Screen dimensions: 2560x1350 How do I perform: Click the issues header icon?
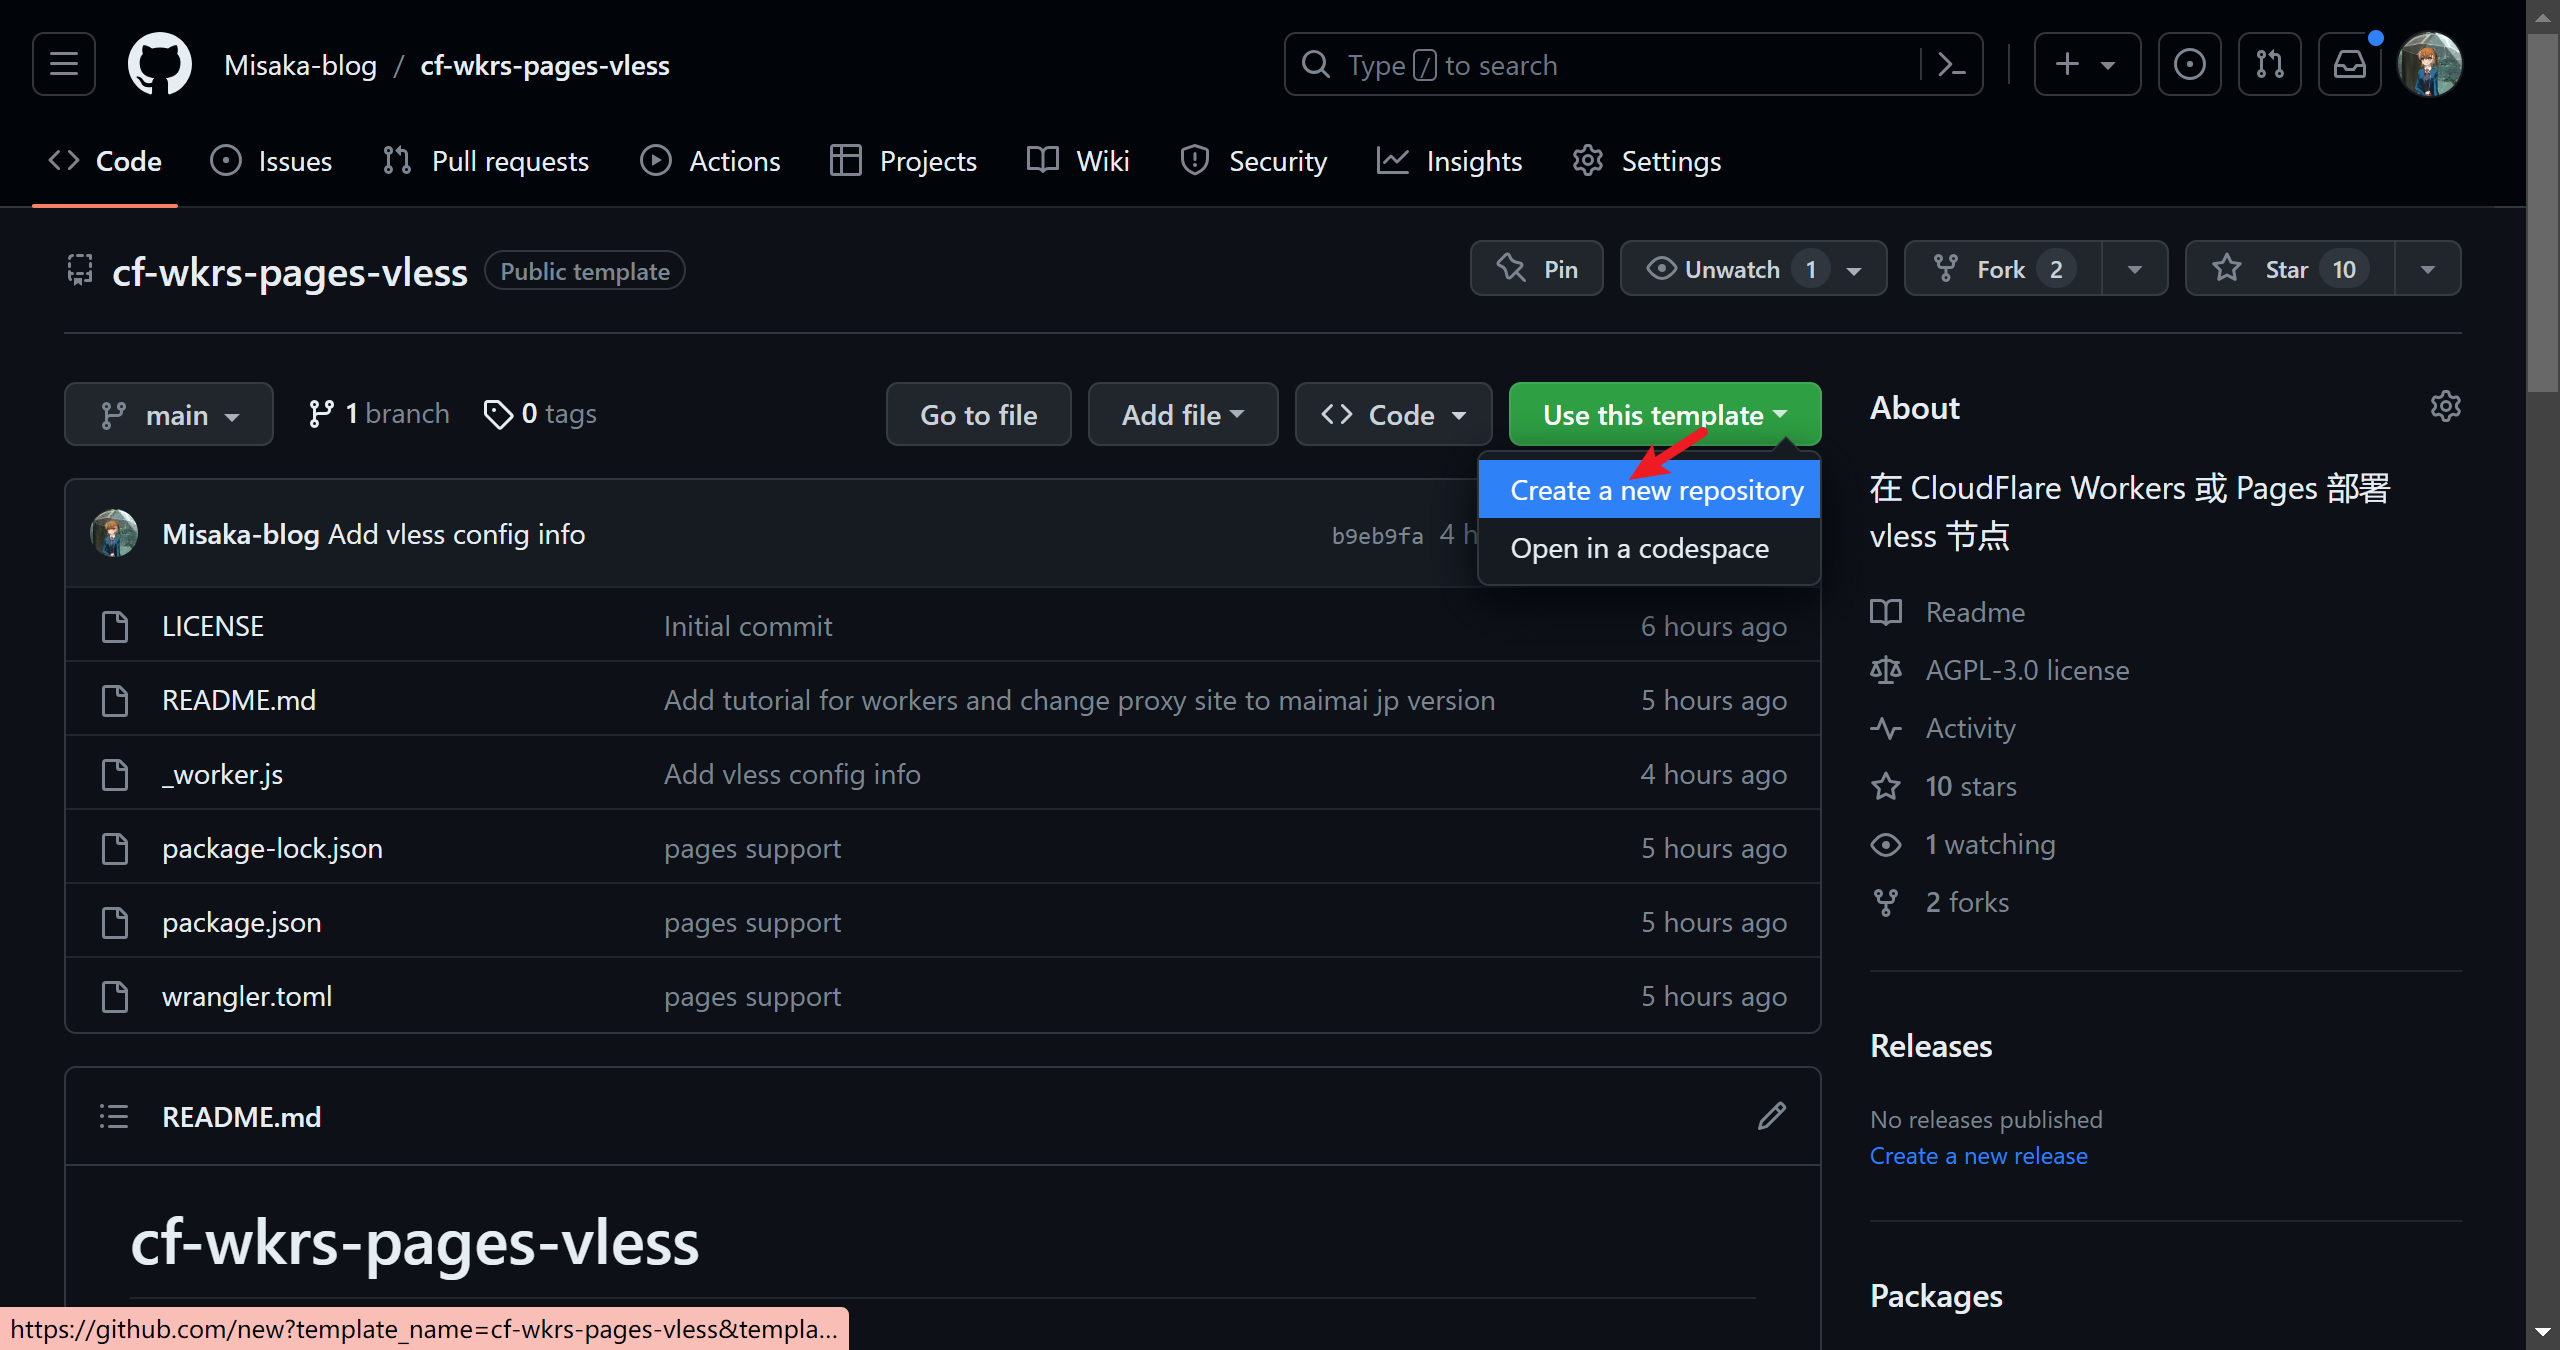coord(2189,65)
